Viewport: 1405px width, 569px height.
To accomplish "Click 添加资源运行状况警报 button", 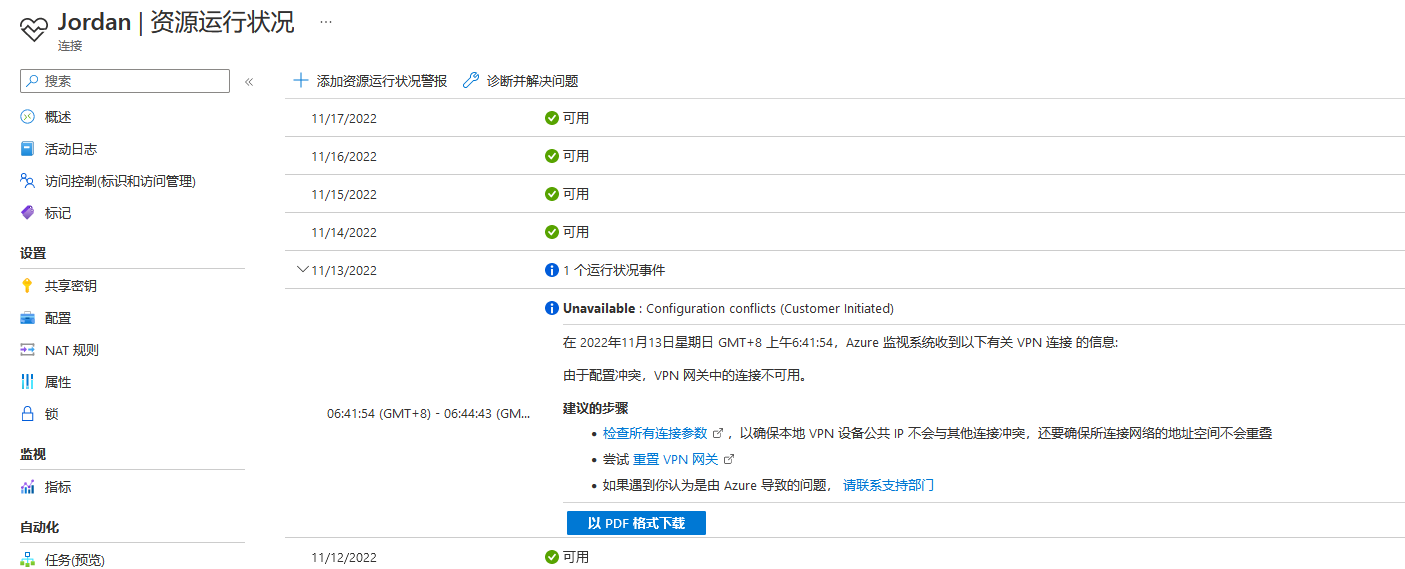I will click(x=370, y=81).
